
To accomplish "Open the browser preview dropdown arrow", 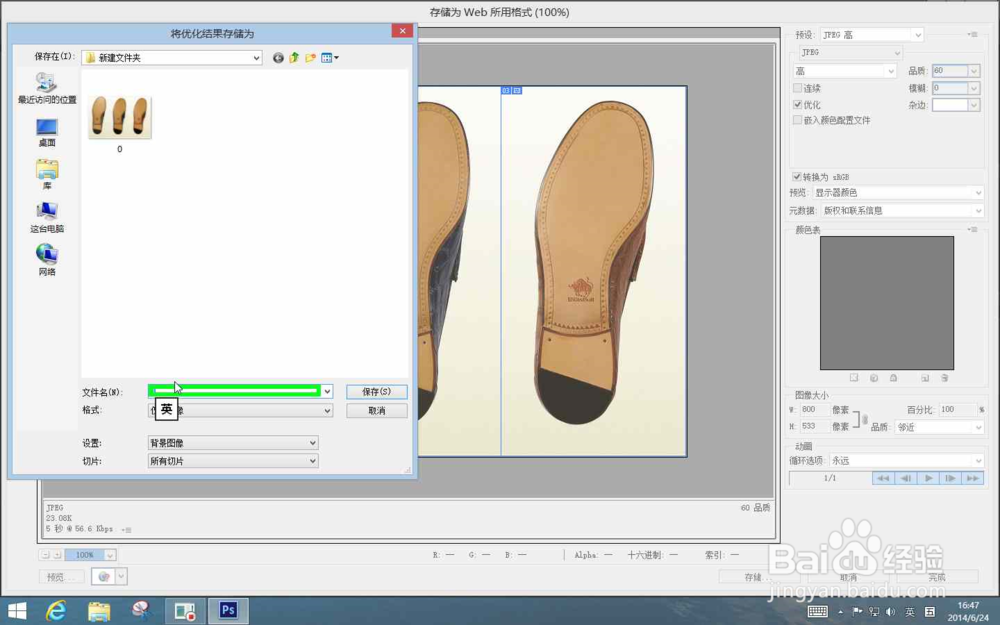I will [x=121, y=577].
